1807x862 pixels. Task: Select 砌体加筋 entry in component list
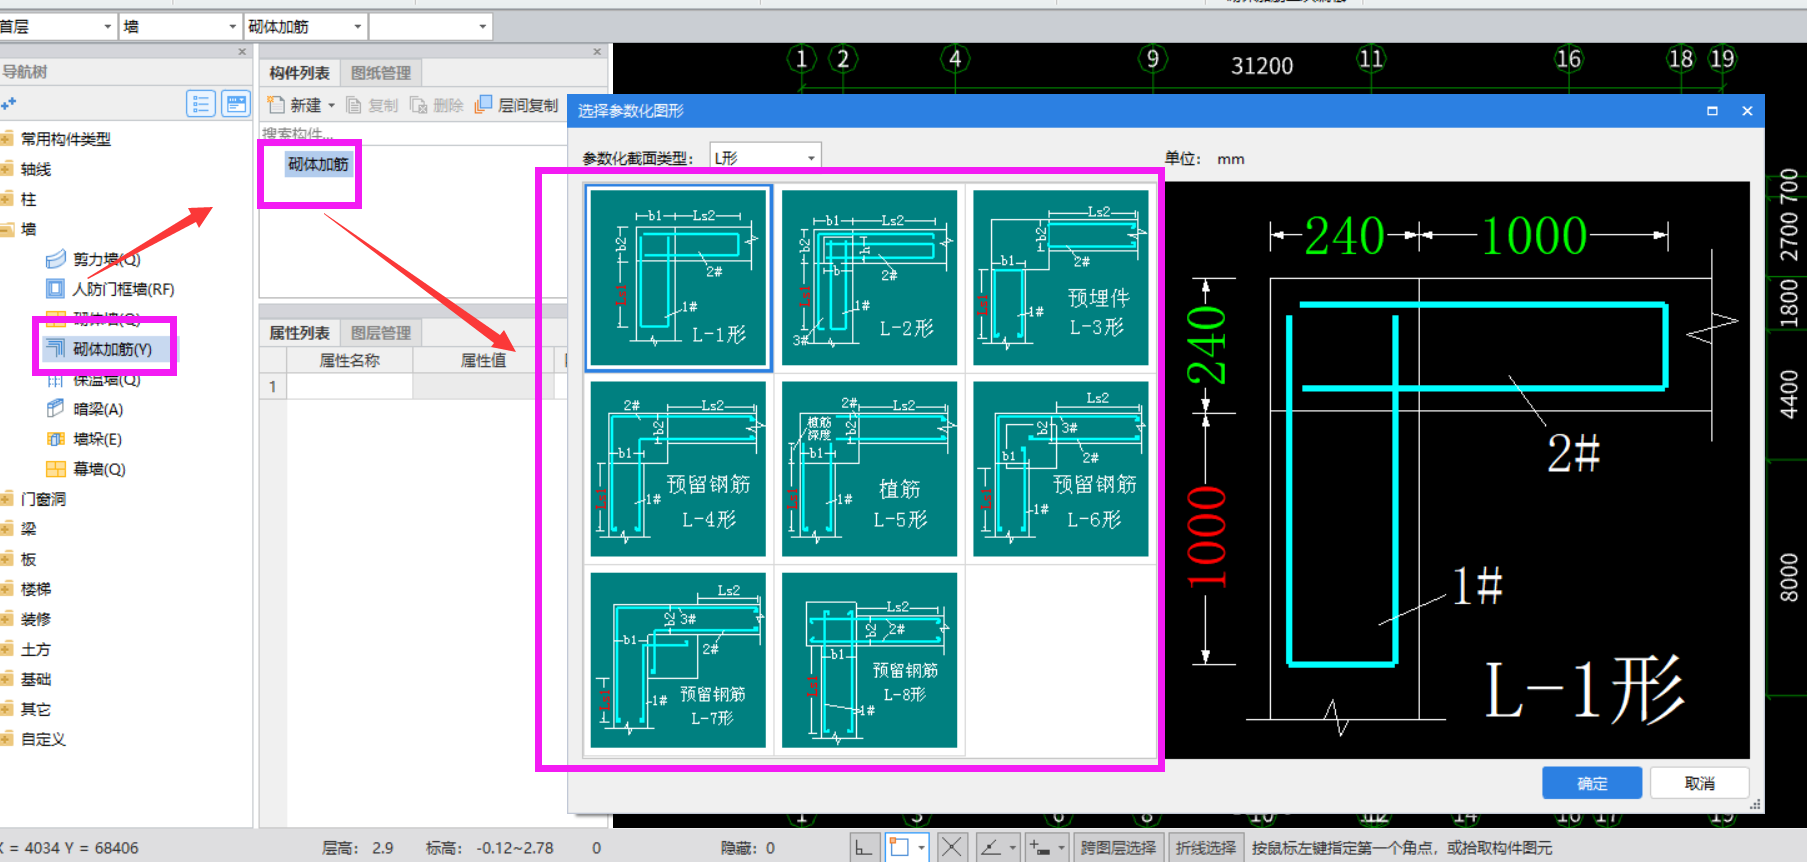pyautogui.click(x=318, y=164)
